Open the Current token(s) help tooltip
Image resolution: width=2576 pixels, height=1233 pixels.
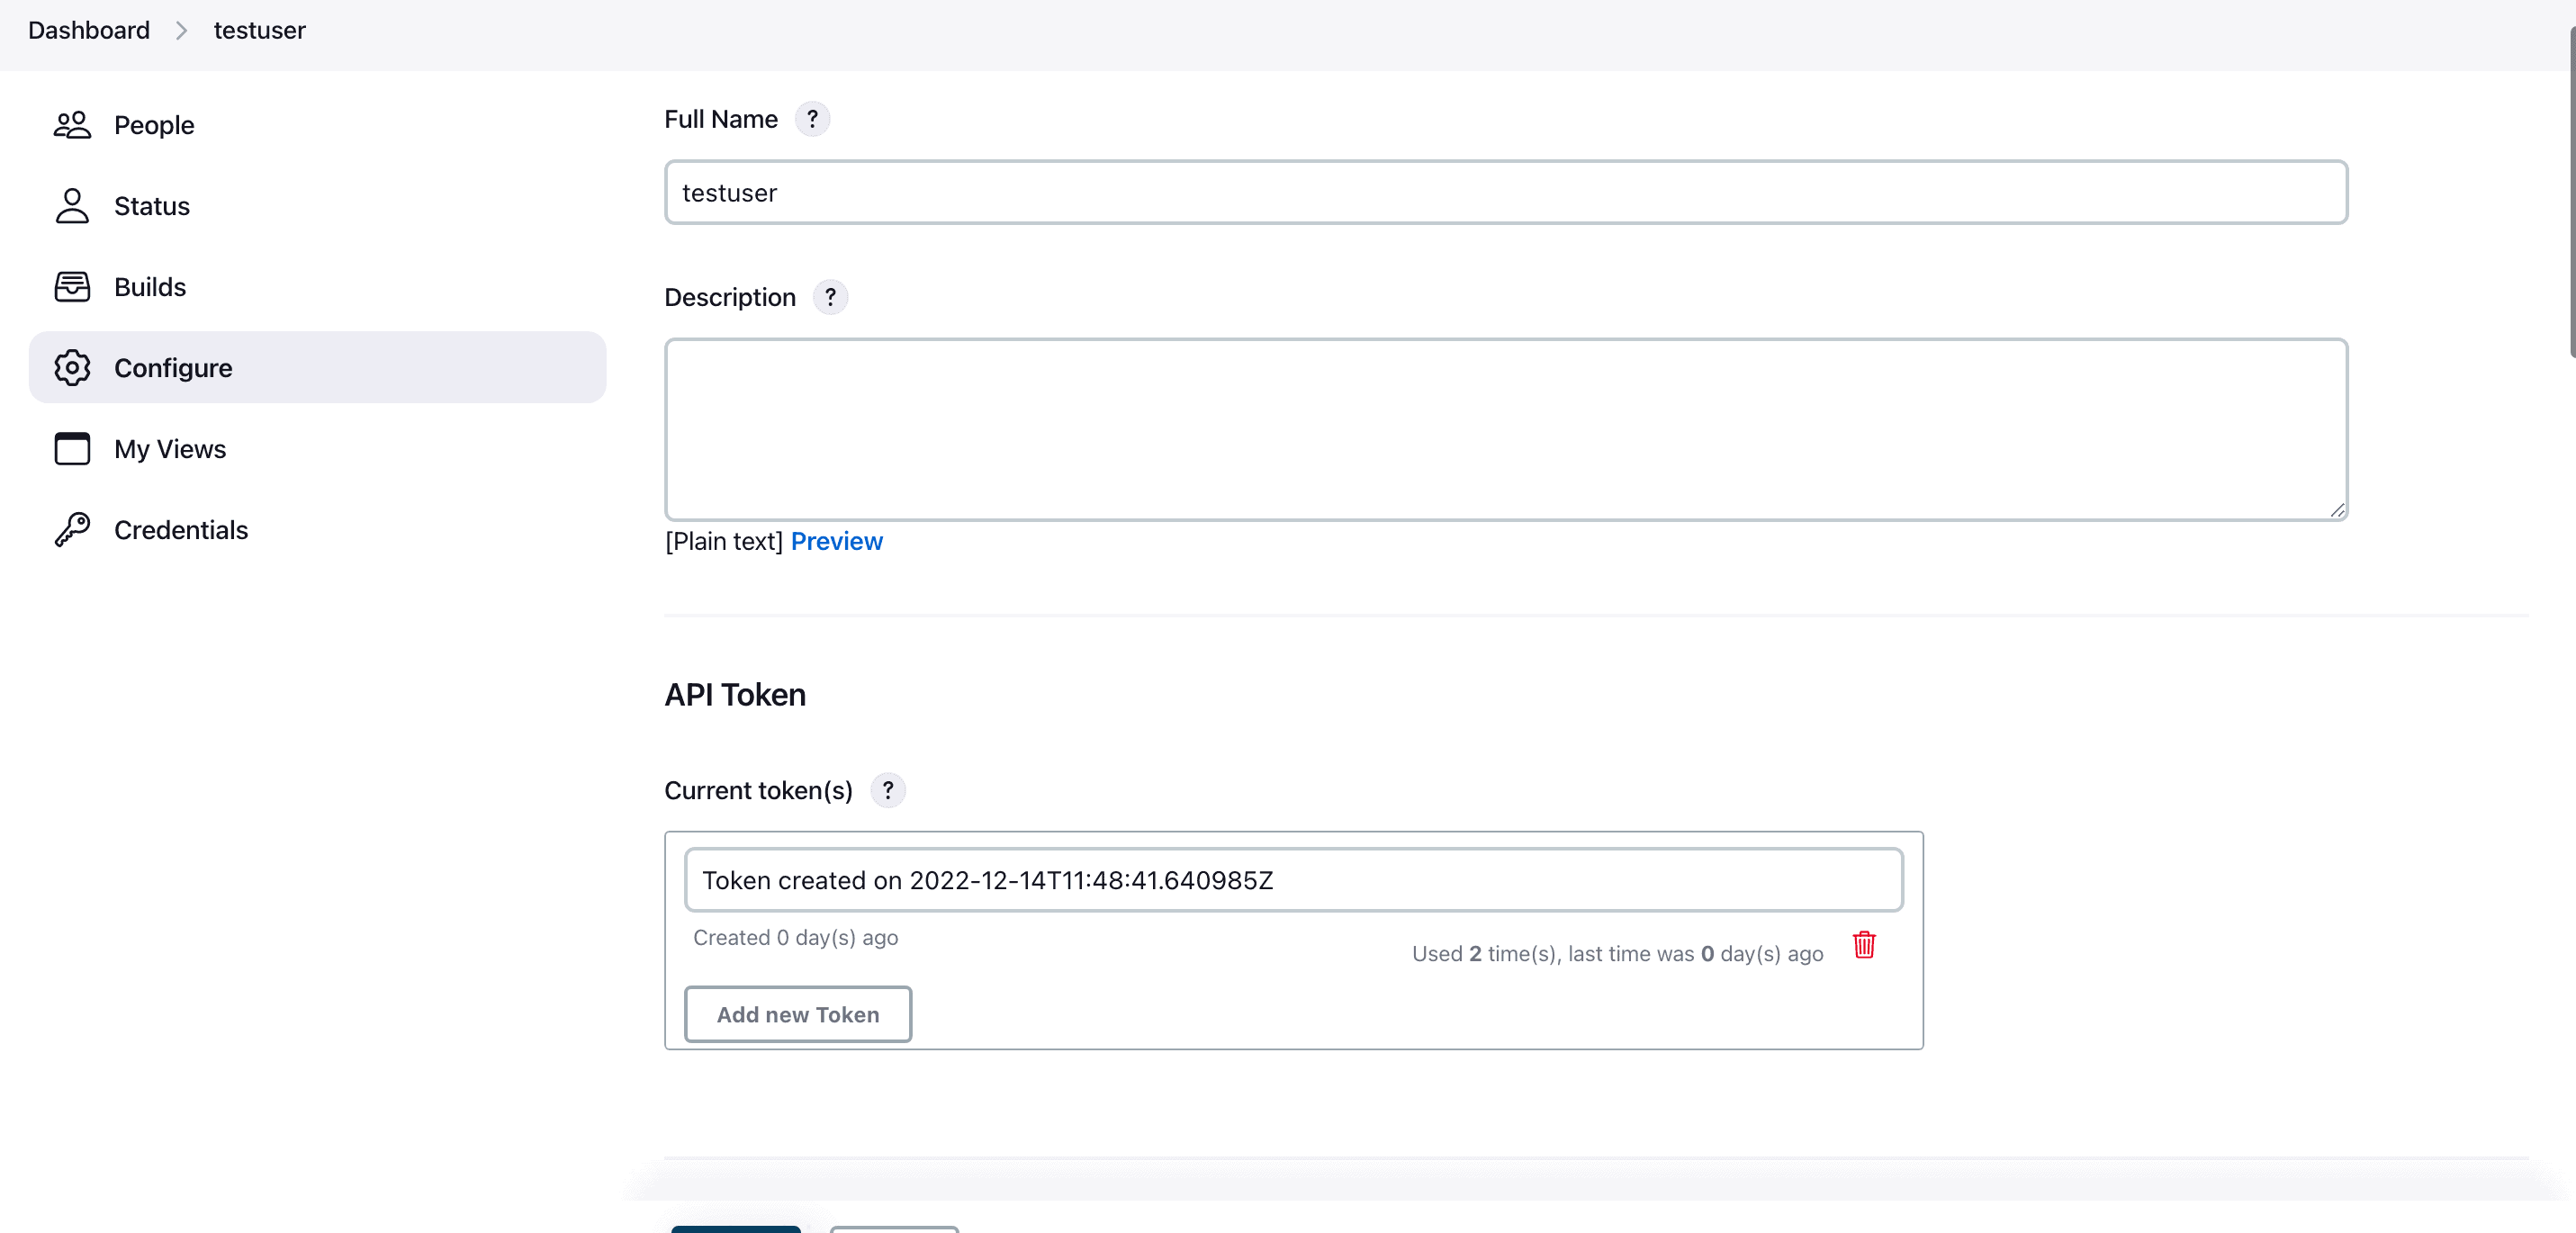tap(888, 790)
